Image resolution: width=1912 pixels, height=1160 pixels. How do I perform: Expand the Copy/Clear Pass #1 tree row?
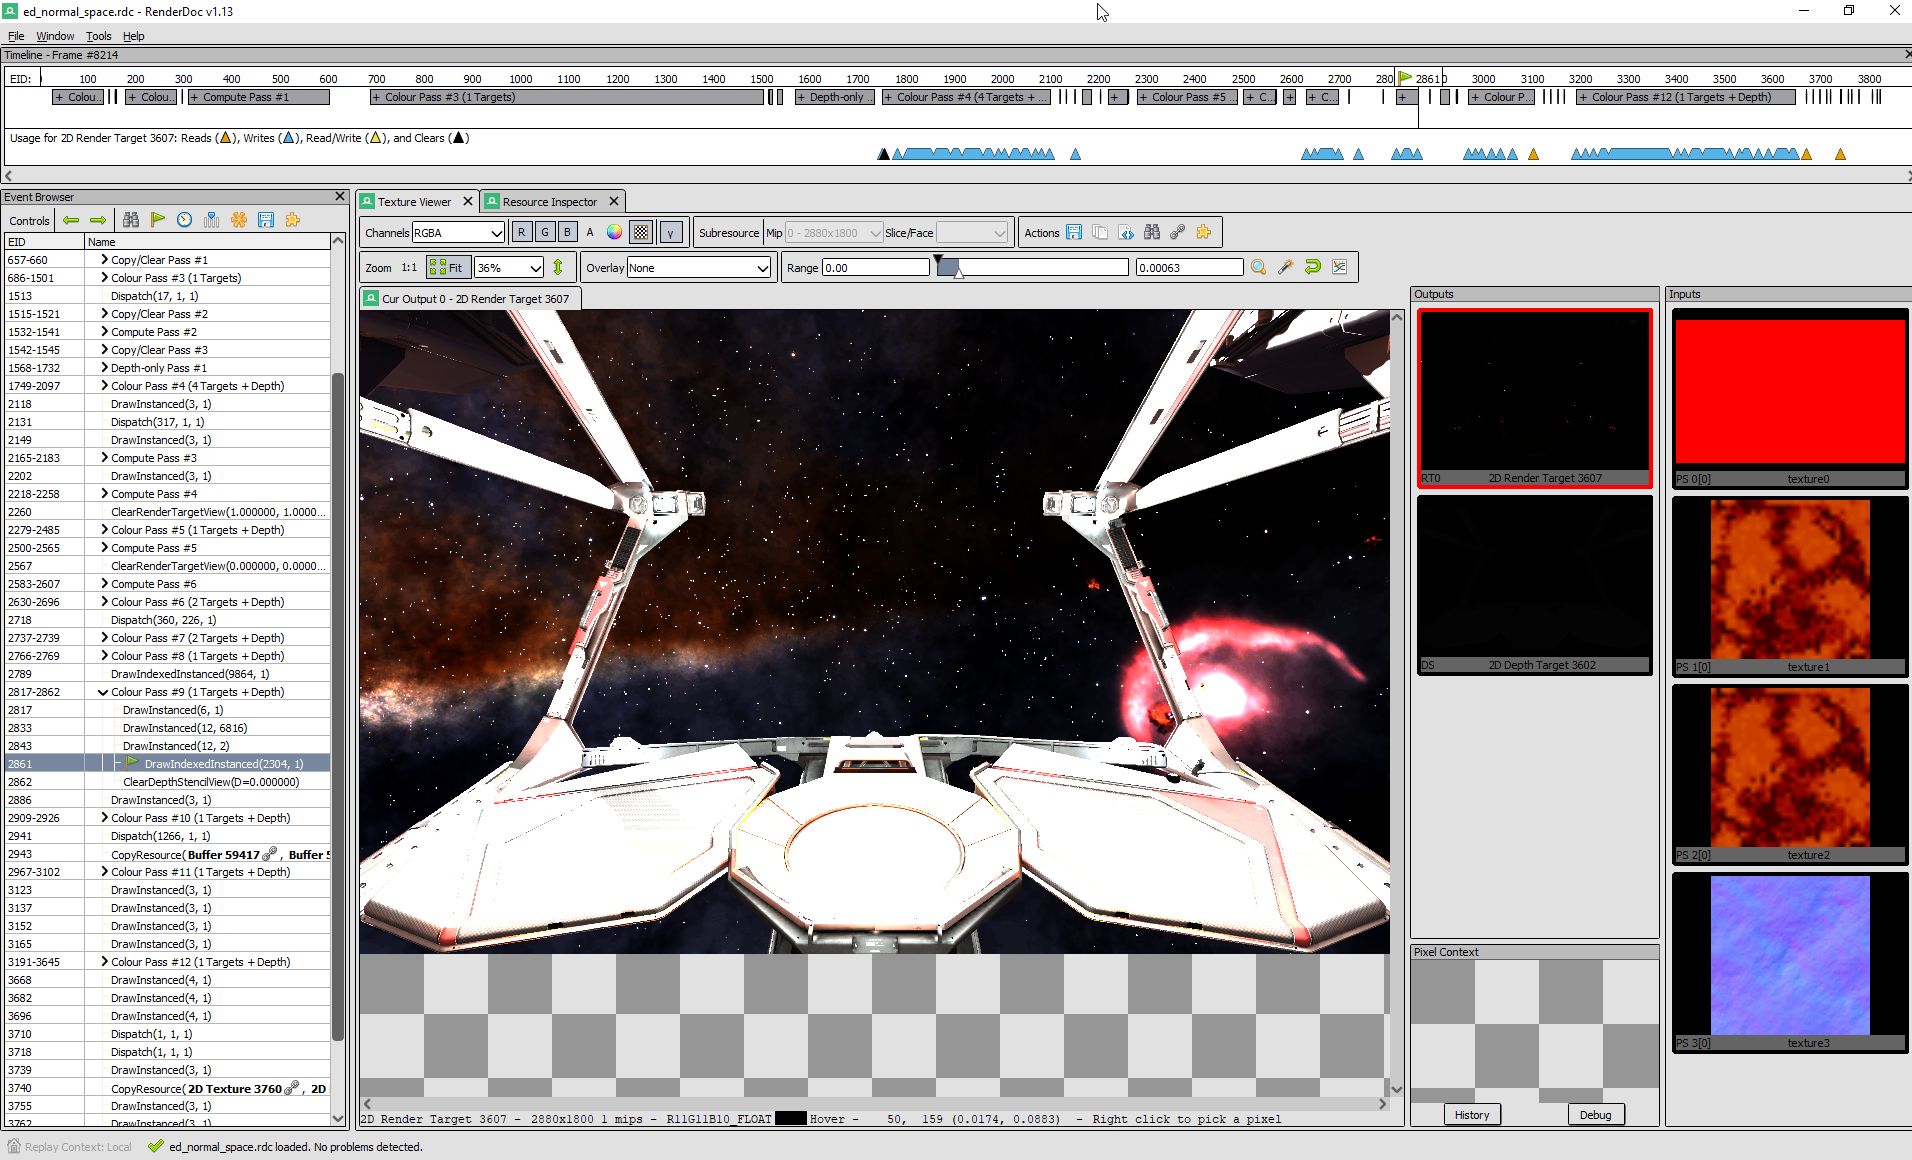click(104, 259)
